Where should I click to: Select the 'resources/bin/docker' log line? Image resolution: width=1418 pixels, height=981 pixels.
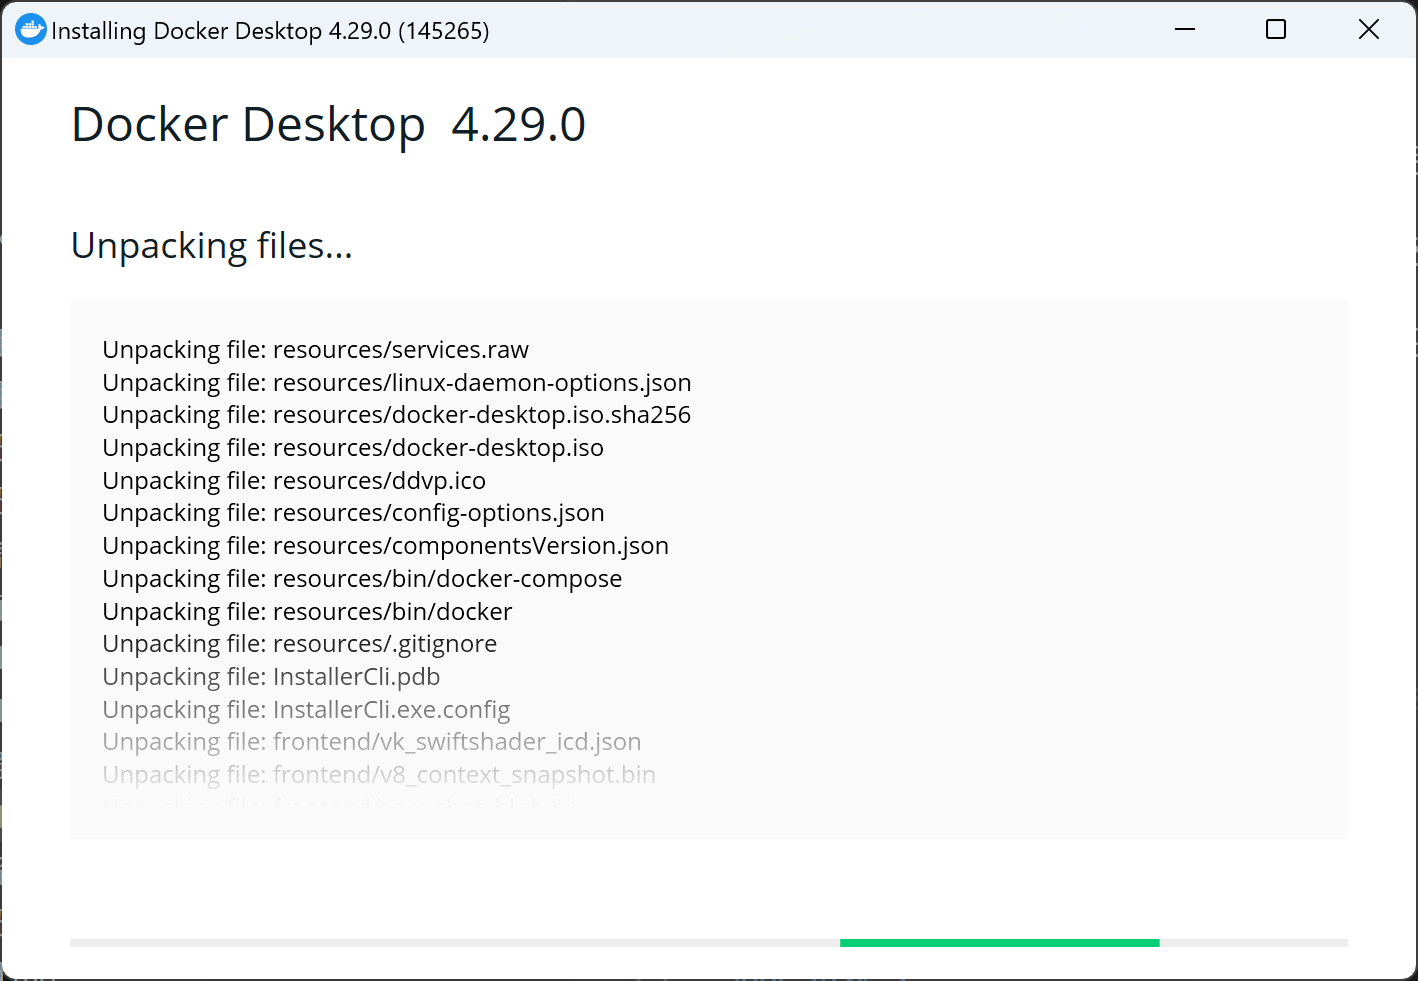[x=307, y=612]
